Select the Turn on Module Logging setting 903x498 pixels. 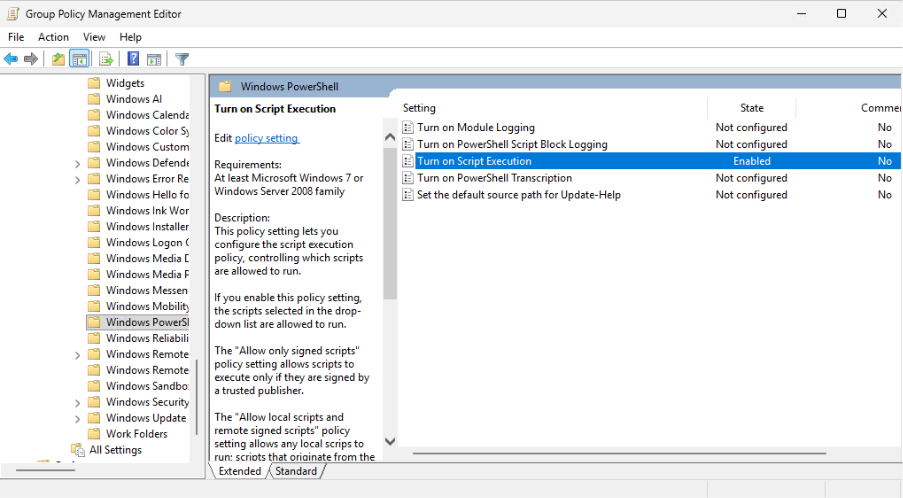click(x=475, y=128)
